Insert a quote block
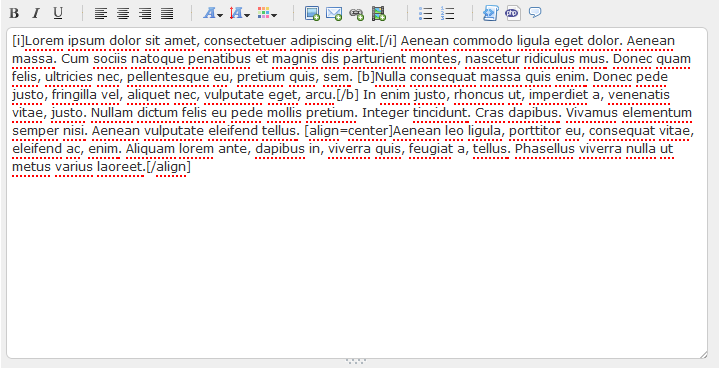 coord(535,12)
